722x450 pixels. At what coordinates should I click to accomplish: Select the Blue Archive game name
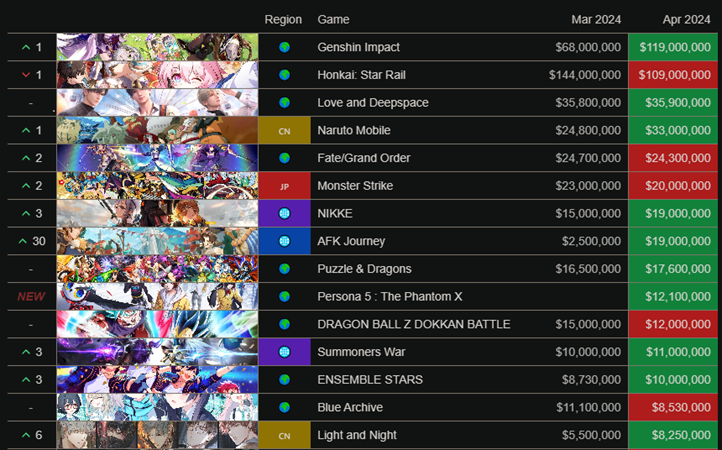[x=350, y=407]
